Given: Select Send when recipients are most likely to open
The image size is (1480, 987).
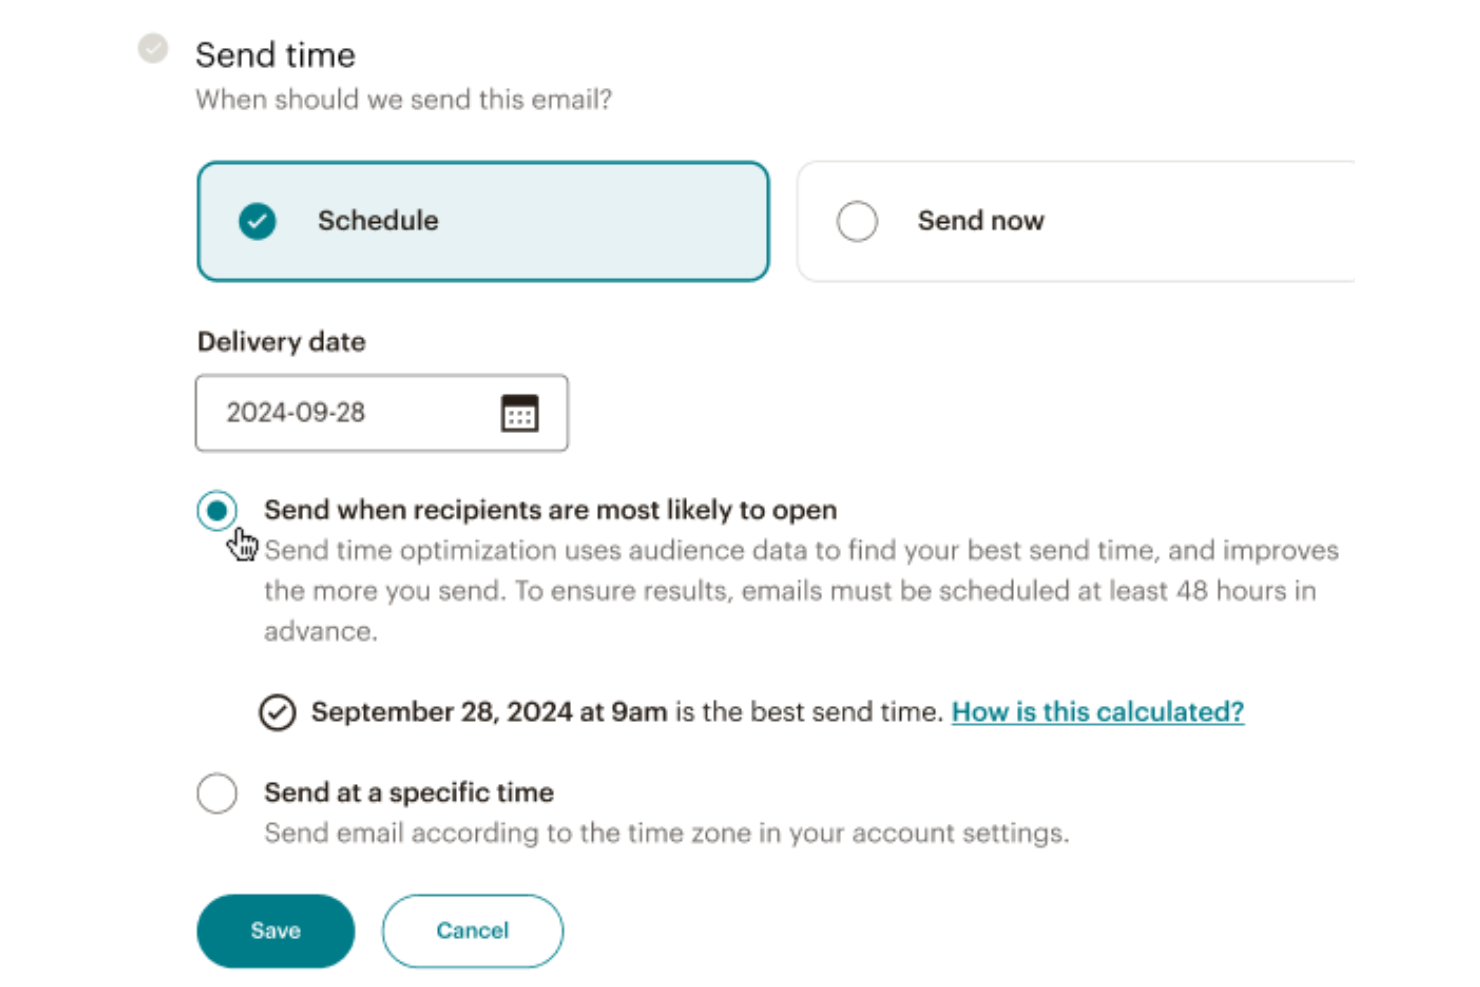Looking at the screenshot, I should (x=217, y=510).
